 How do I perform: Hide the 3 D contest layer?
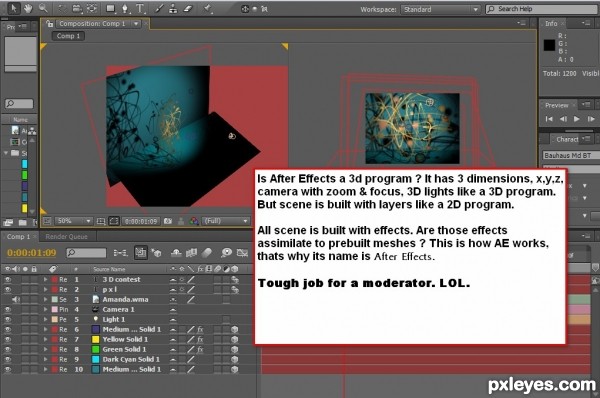point(8,280)
